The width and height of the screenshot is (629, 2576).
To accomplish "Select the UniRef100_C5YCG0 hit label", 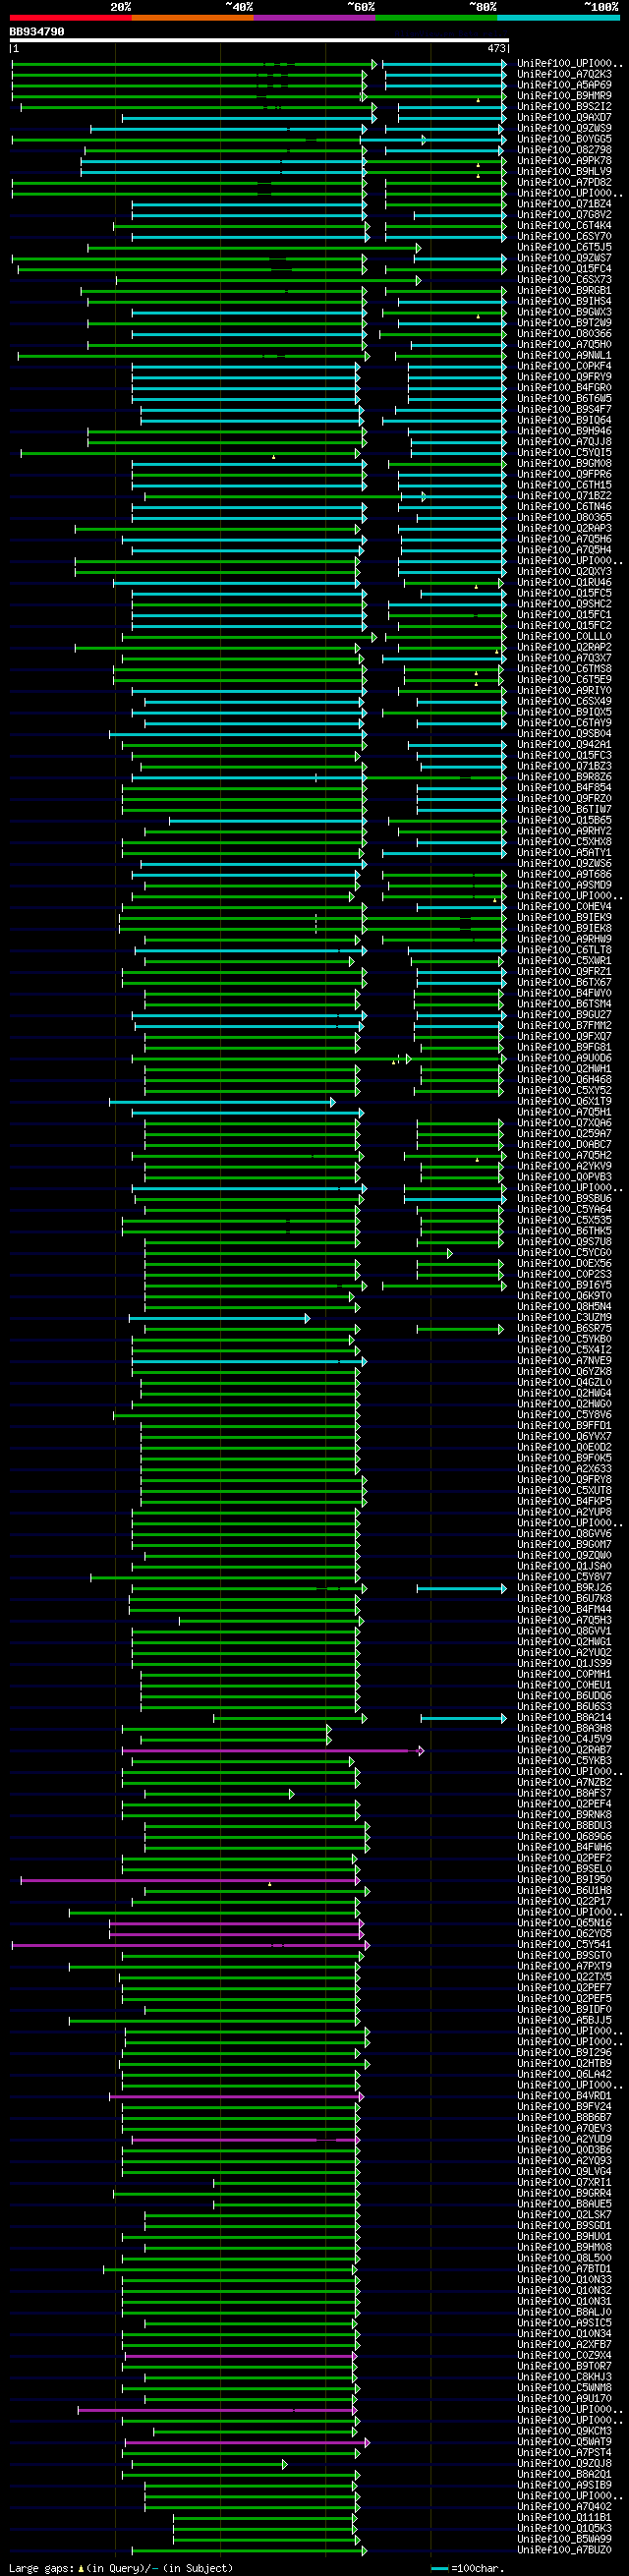I will tap(564, 1253).
